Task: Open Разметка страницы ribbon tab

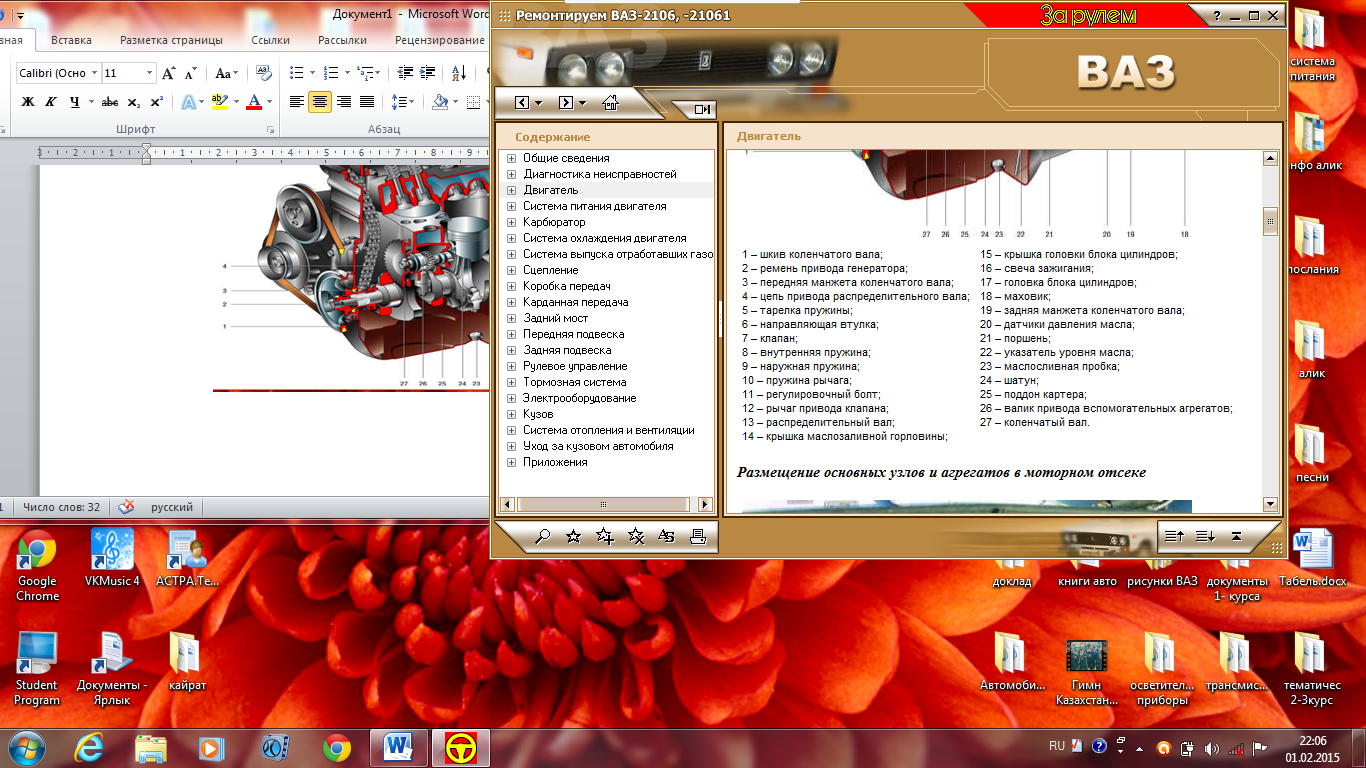Action: click(x=171, y=40)
